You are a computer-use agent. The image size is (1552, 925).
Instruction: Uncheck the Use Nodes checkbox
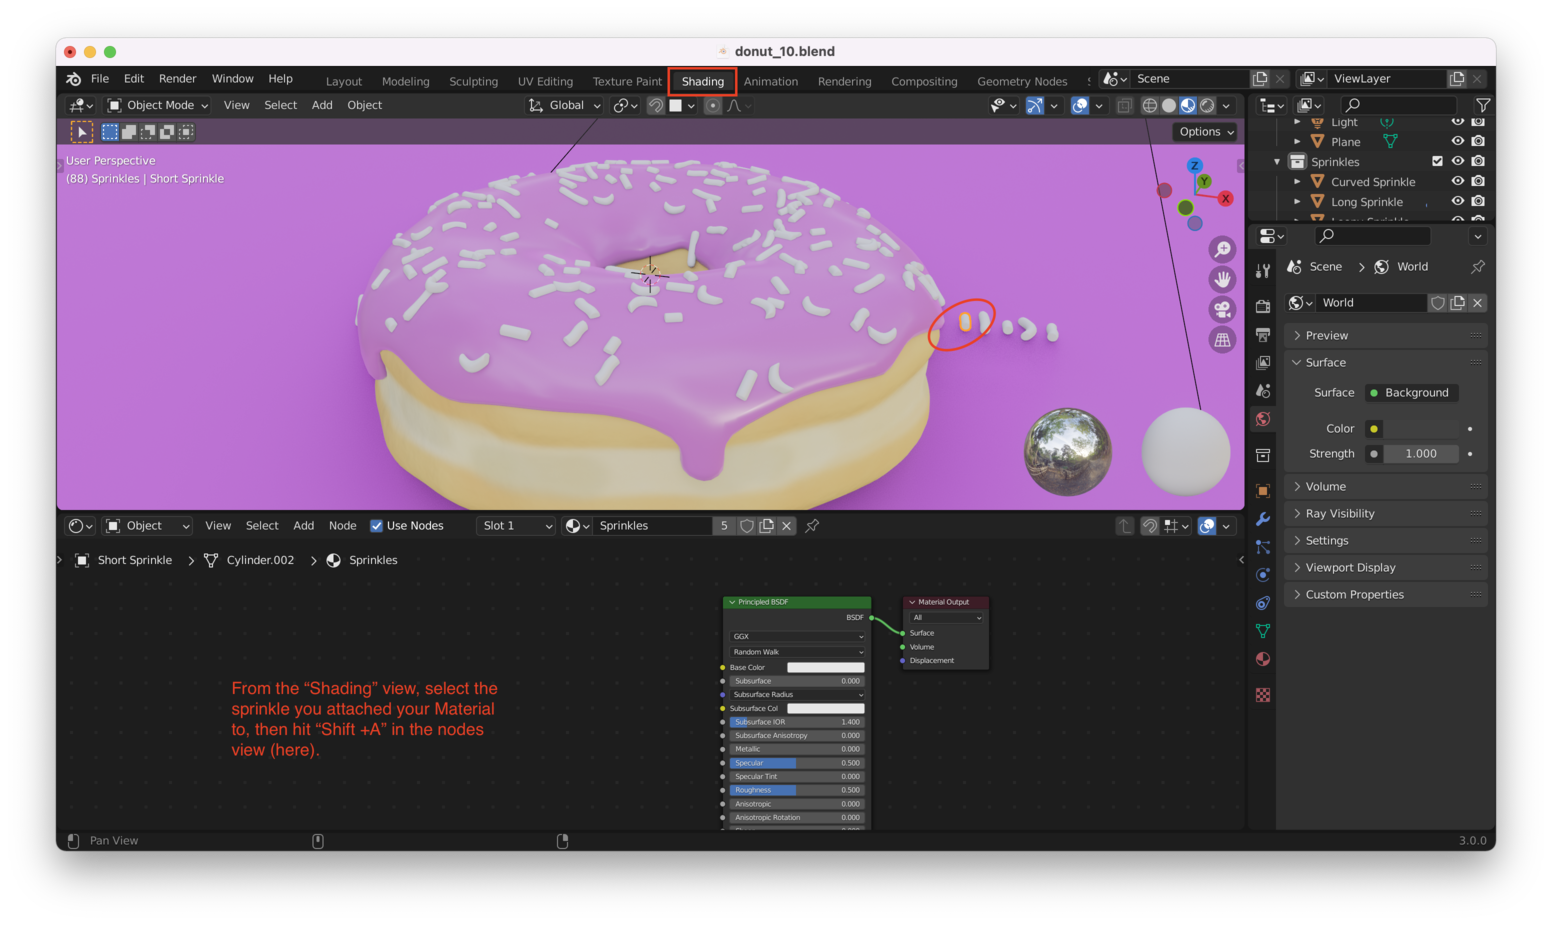point(377,525)
